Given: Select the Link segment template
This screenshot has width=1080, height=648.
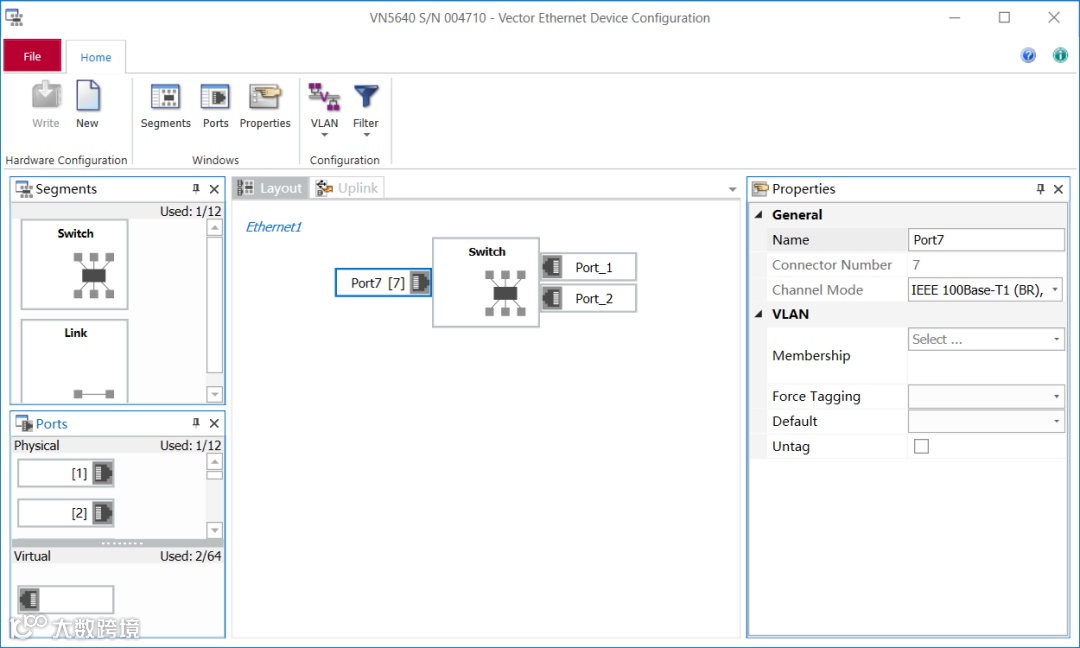Looking at the screenshot, I should coord(74,360).
